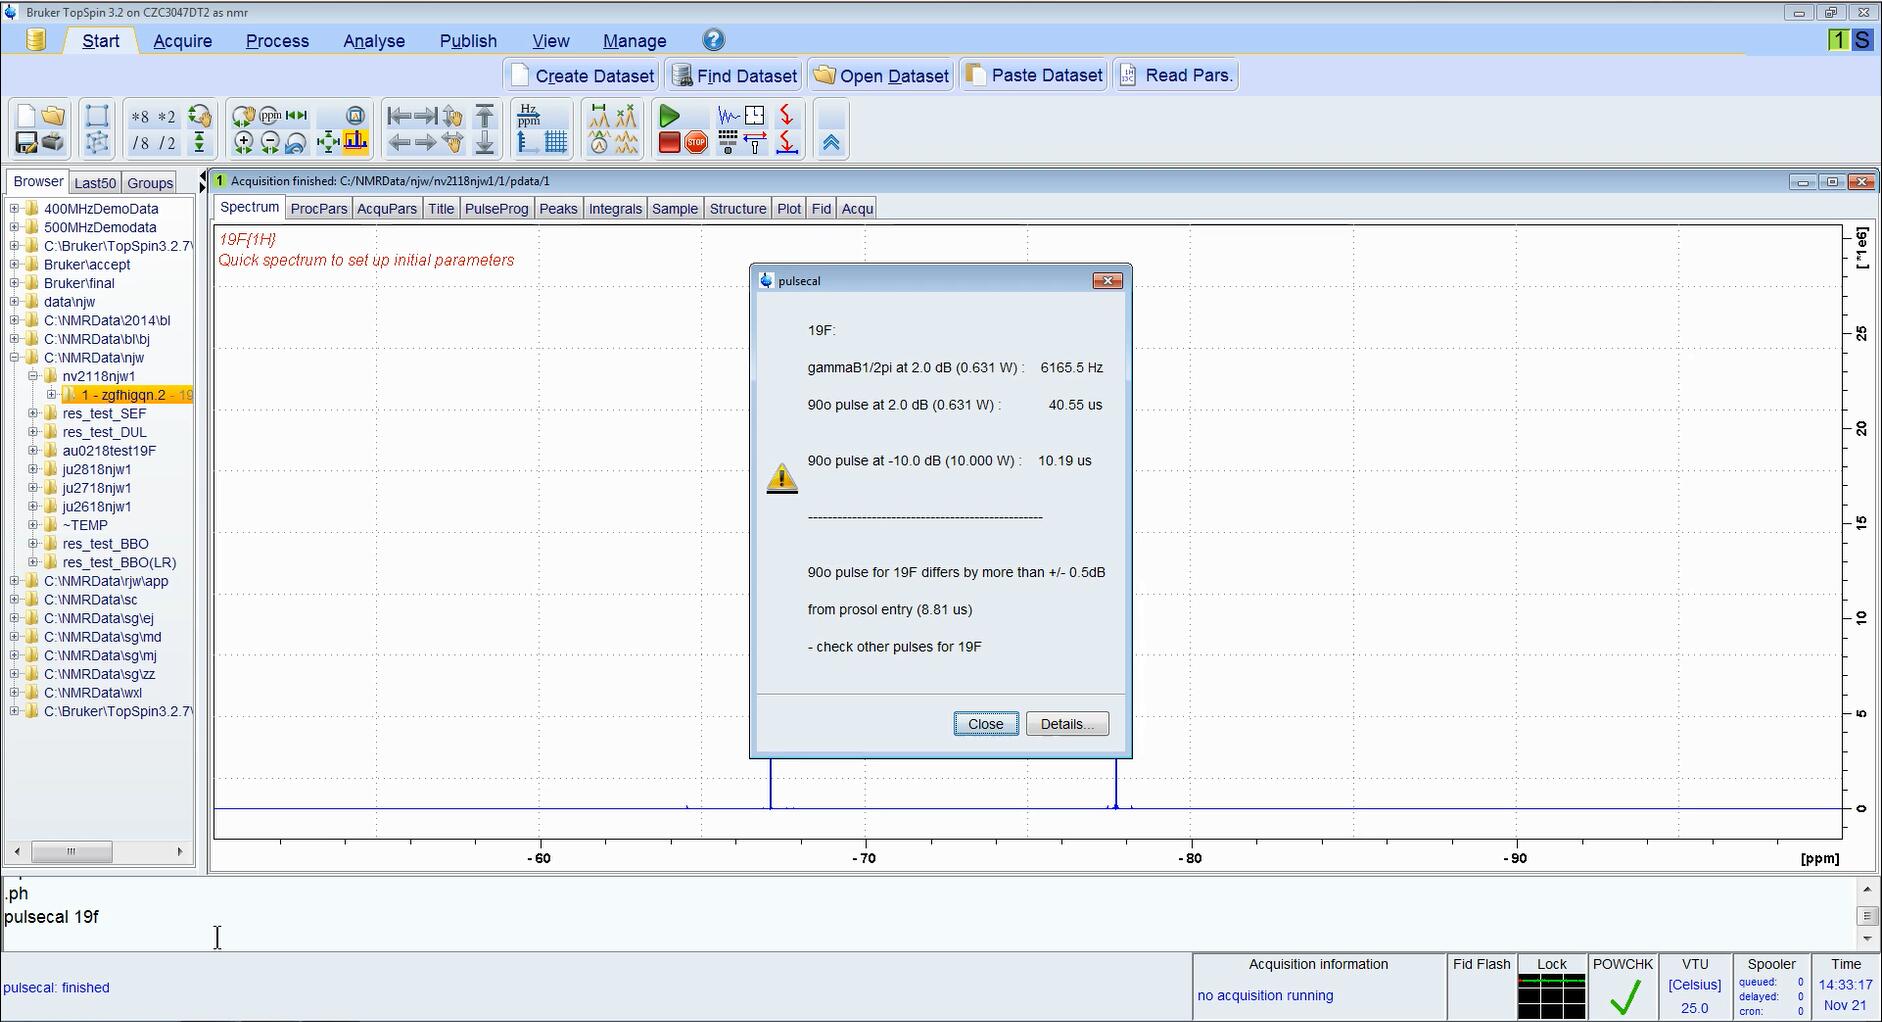Open the Analyse menu
Screen dimensions: 1882x1022
[x=374, y=41]
